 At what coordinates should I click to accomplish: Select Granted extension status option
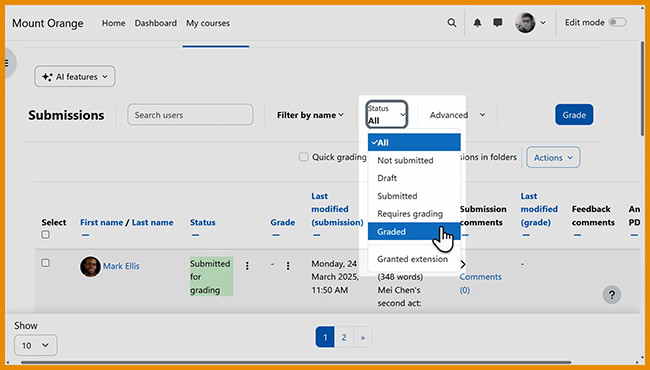(x=414, y=259)
